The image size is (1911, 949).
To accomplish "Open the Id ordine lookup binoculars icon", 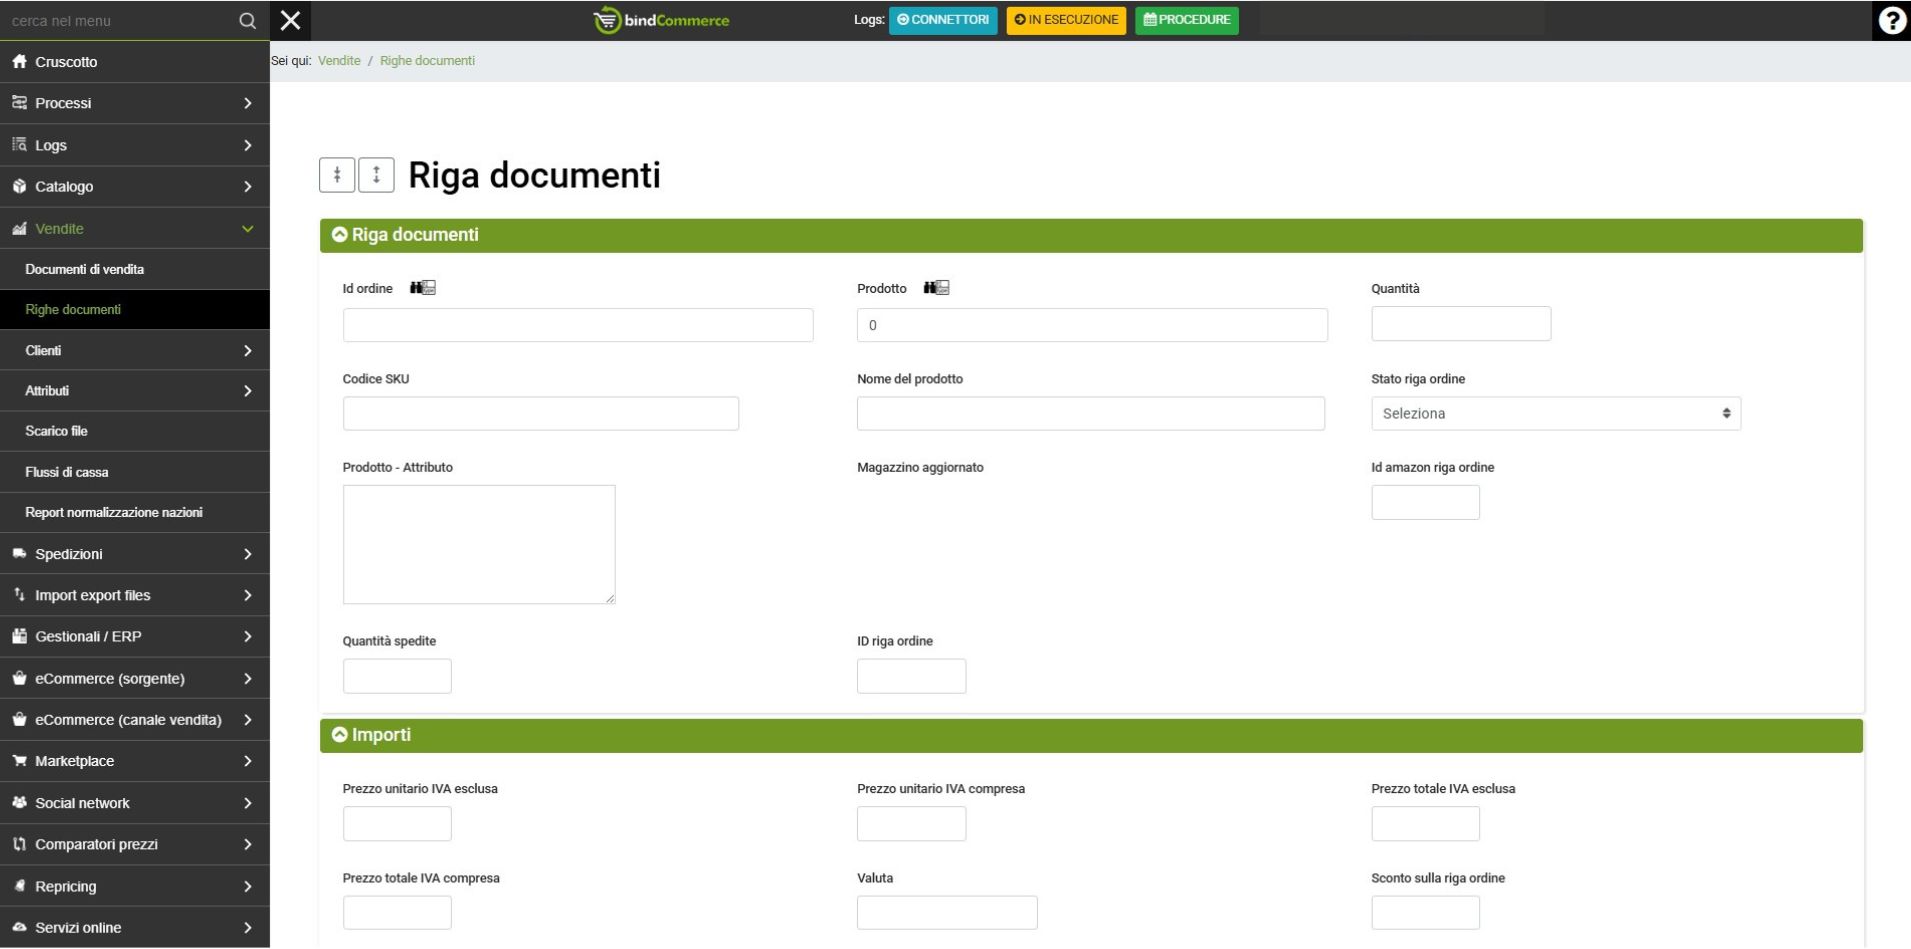I will (x=423, y=288).
